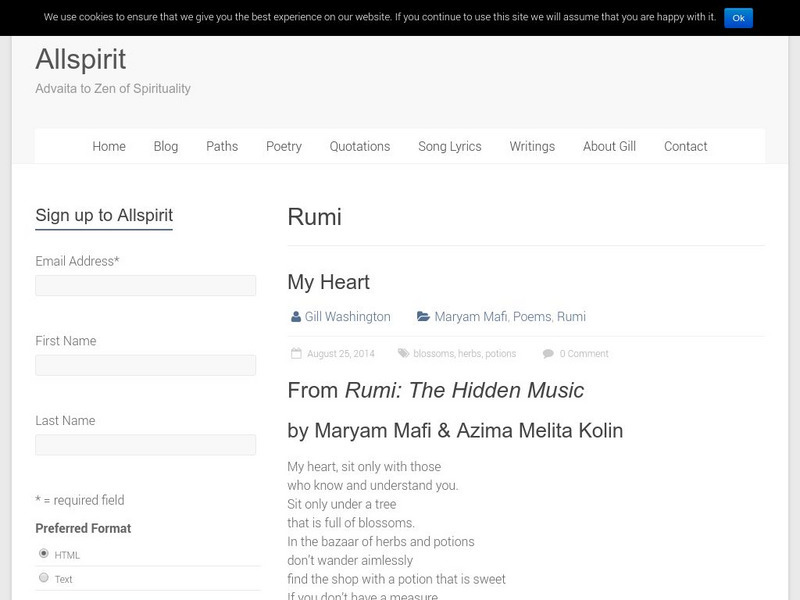Screen dimensions: 800x600
Task: Select the HTML format radio button
Action: 43,553
